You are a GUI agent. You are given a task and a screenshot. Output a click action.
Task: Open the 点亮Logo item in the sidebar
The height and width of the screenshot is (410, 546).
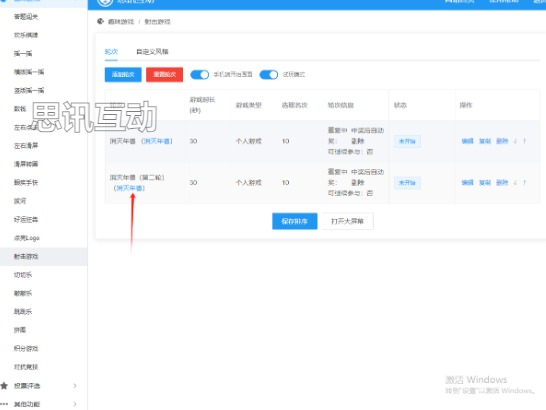[x=26, y=238]
